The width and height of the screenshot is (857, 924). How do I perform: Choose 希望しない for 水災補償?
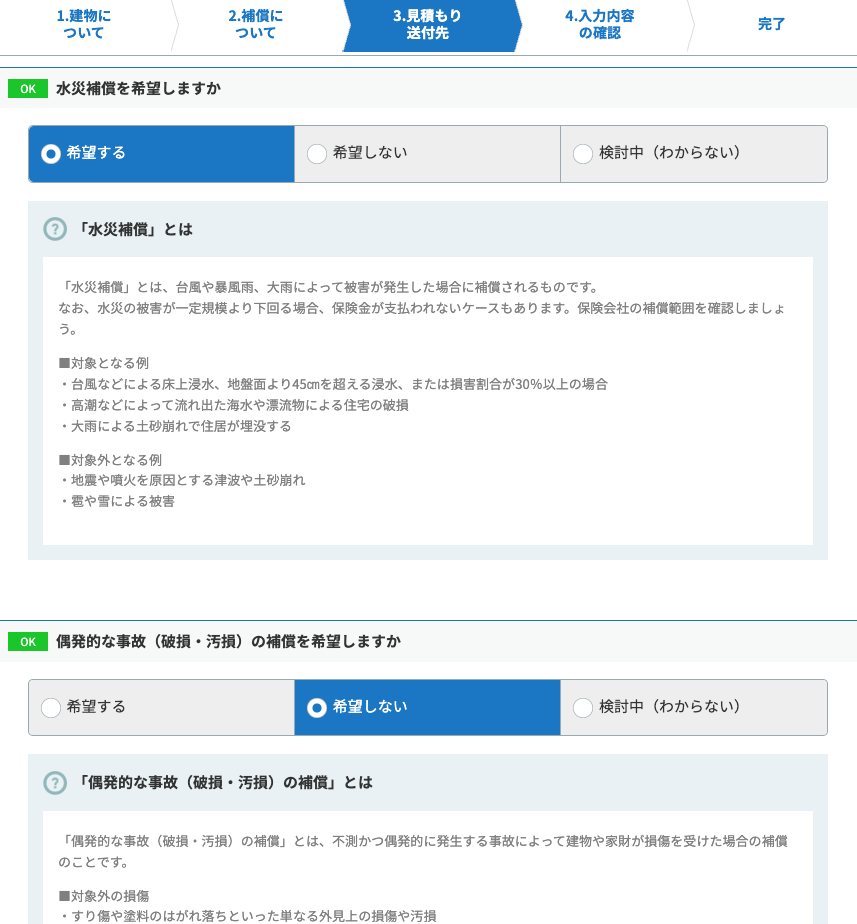click(x=427, y=154)
